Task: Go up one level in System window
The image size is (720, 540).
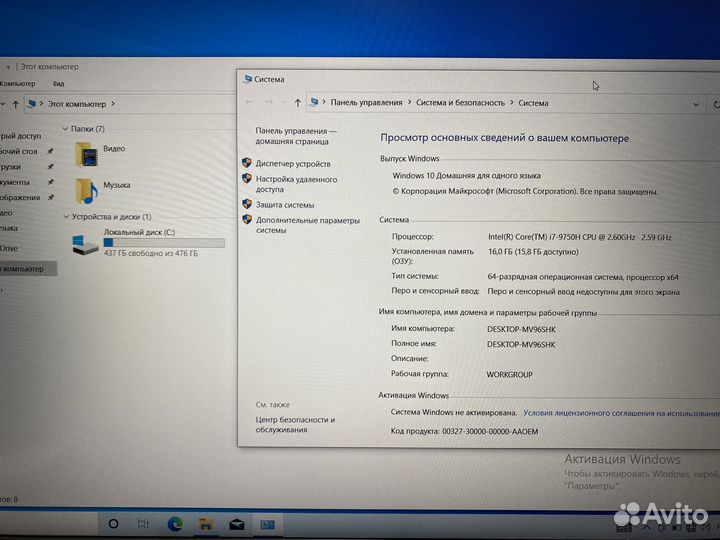Action: pyautogui.click(x=298, y=103)
